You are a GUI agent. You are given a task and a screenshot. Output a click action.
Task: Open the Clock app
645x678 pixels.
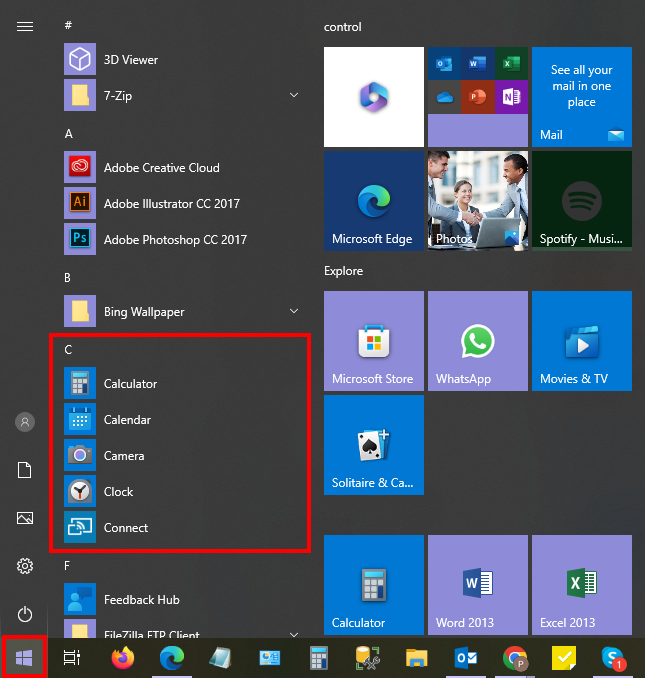click(181, 491)
